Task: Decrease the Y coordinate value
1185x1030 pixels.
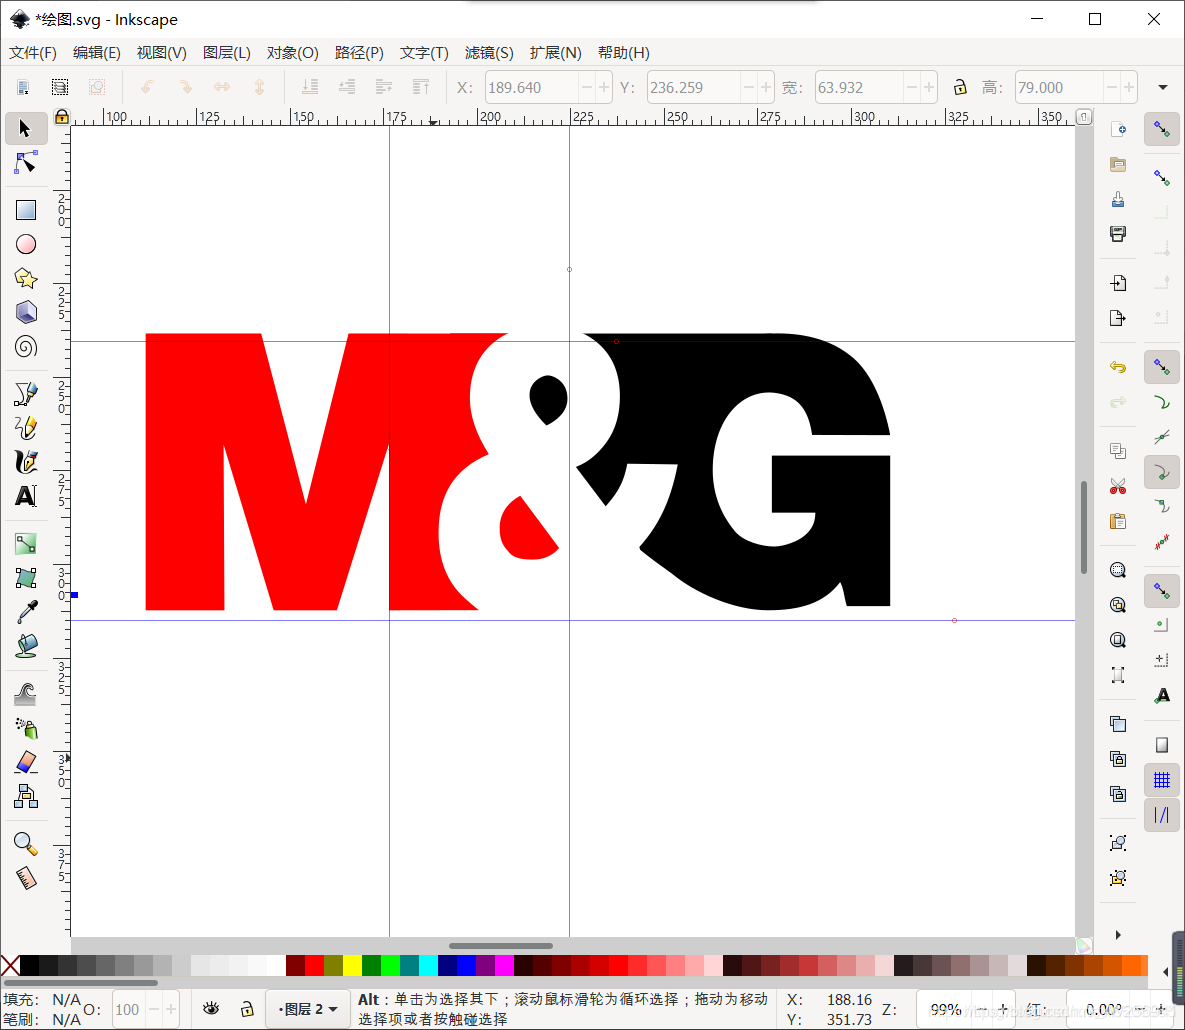Action: pyautogui.click(x=748, y=88)
